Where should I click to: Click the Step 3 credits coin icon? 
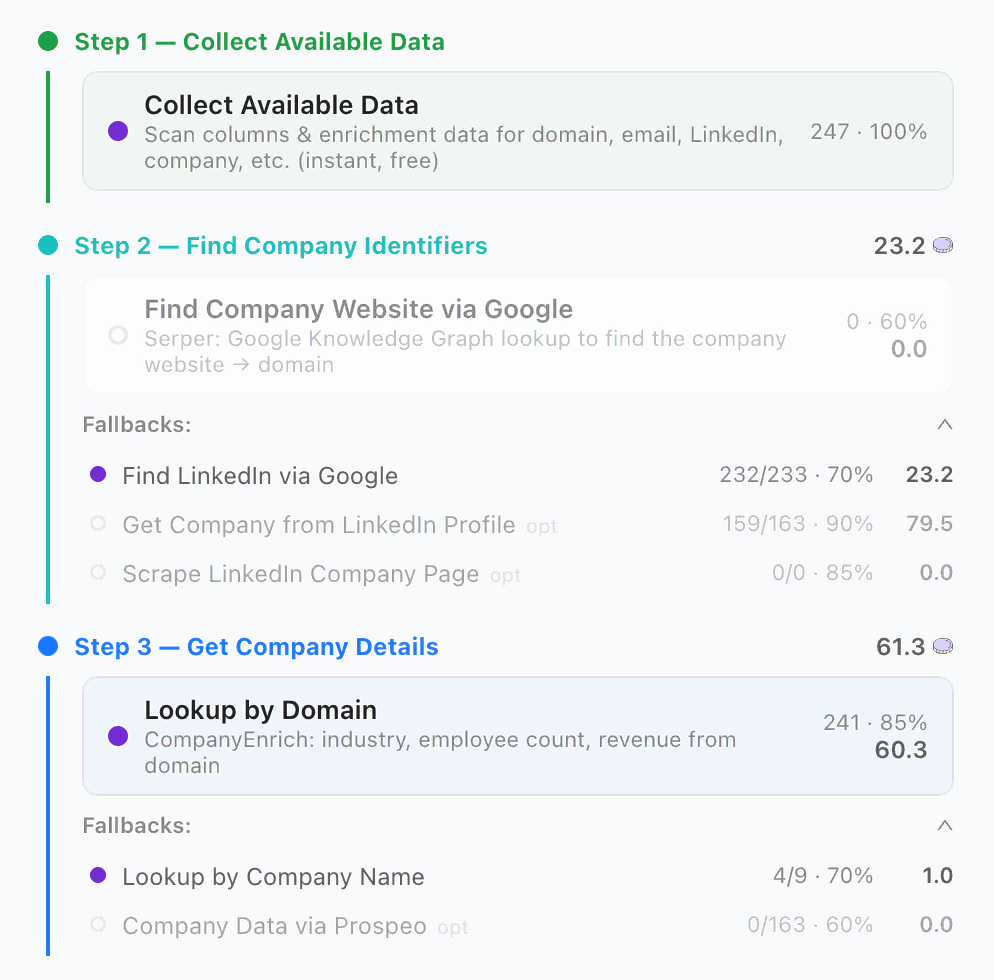tap(942, 647)
